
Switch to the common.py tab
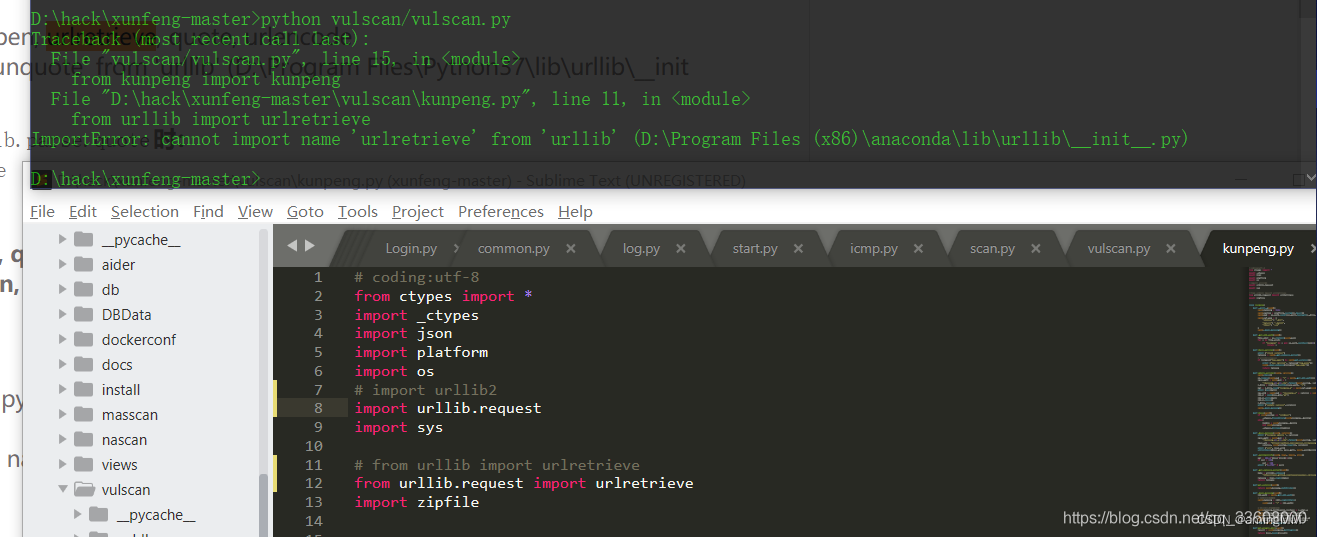(x=513, y=248)
